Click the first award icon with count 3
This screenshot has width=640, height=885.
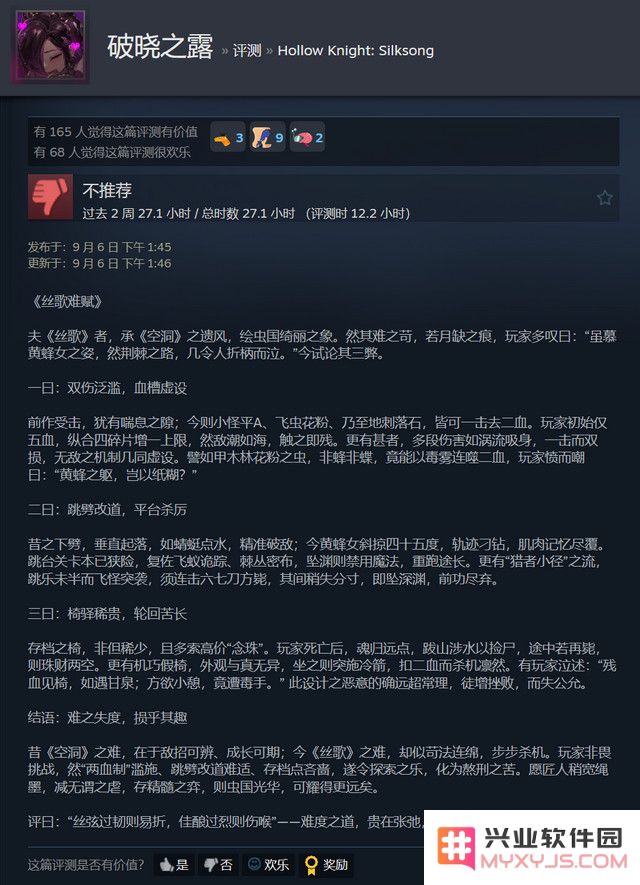(228, 137)
